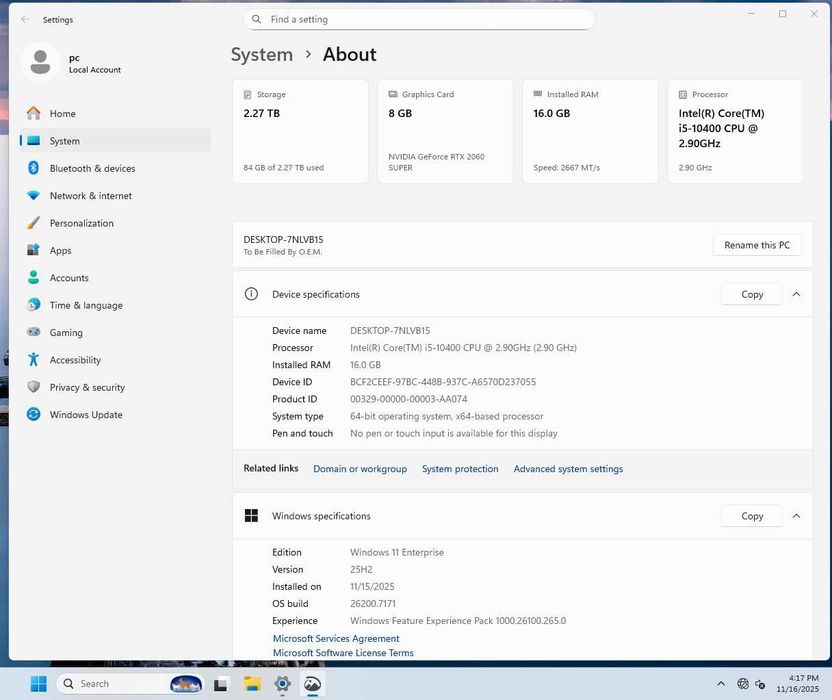The width and height of the screenshot is (832, 700).
Task: Click the Device specifications info icon
Action: [251, 293]
